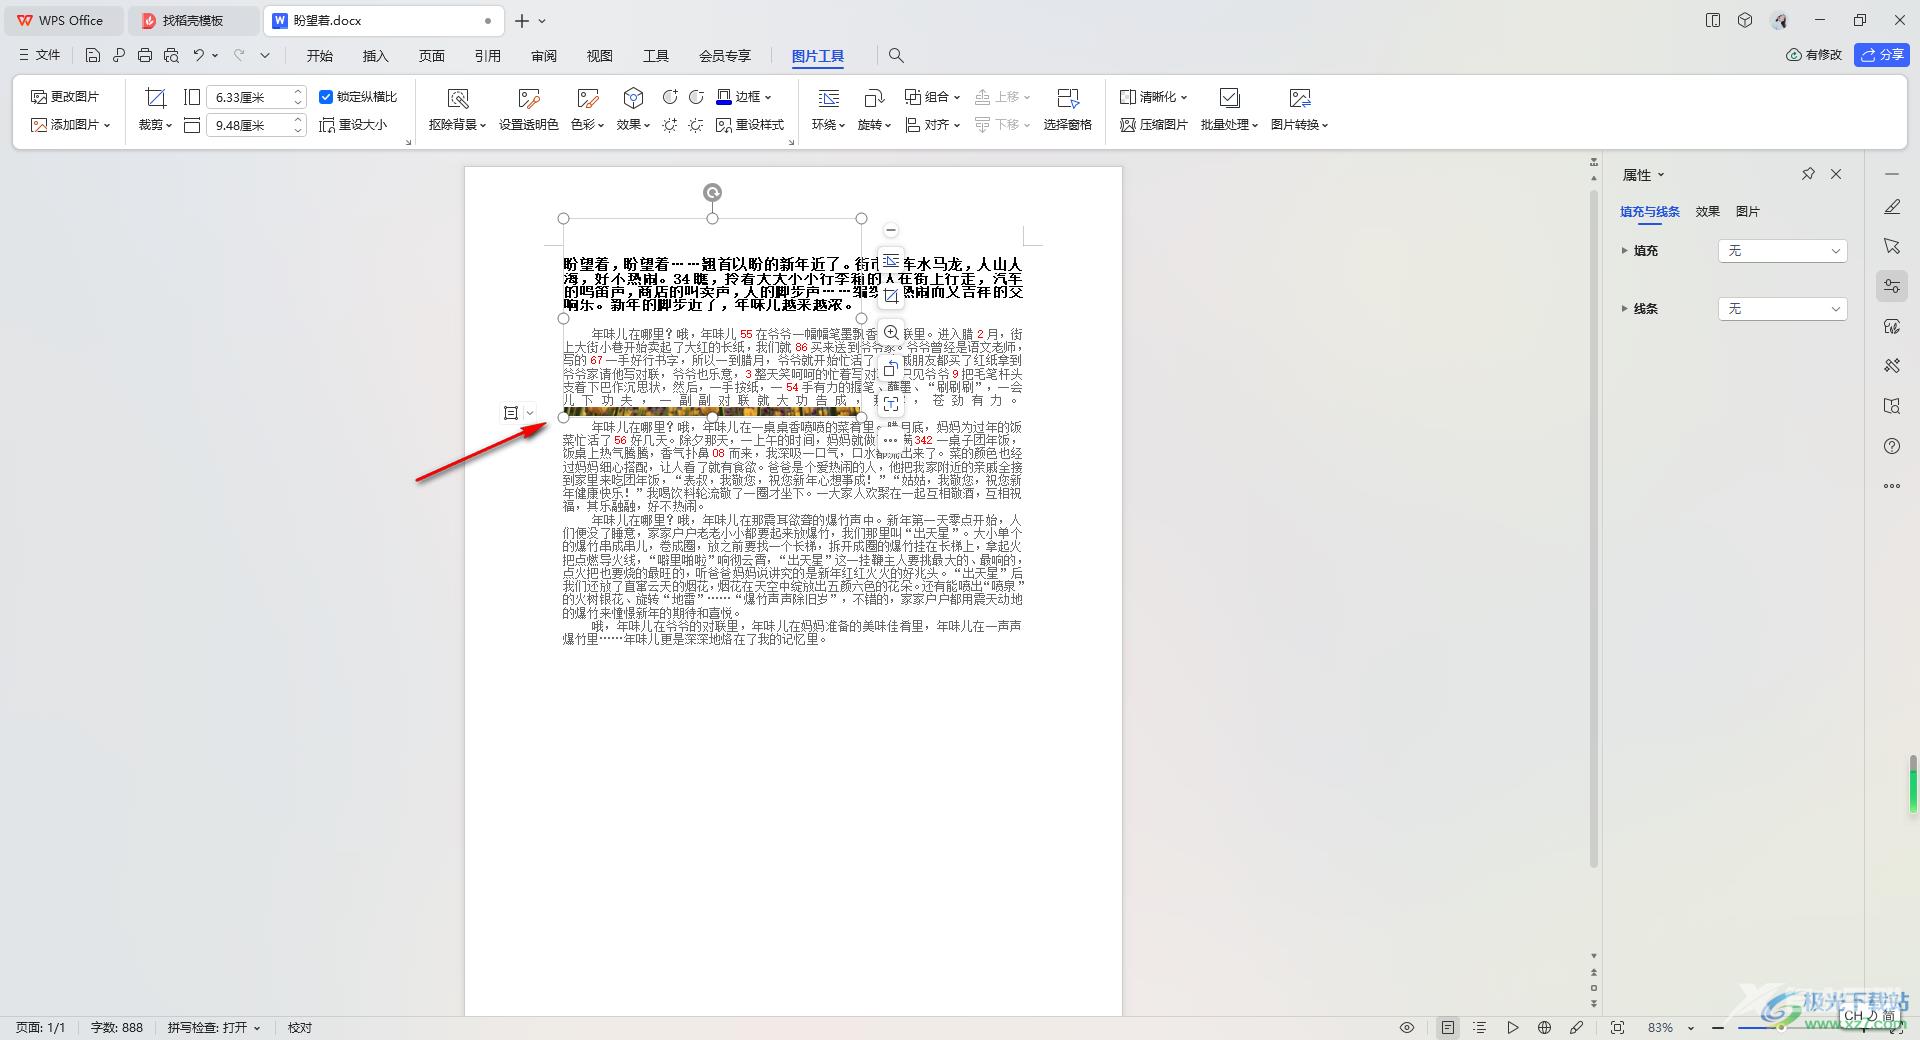The width and height of the screenshot is (1920, 1040).
Task: Activate Set Transparent Color (设置透明色)
Action: pyautogui.click(x=528, y=109)
